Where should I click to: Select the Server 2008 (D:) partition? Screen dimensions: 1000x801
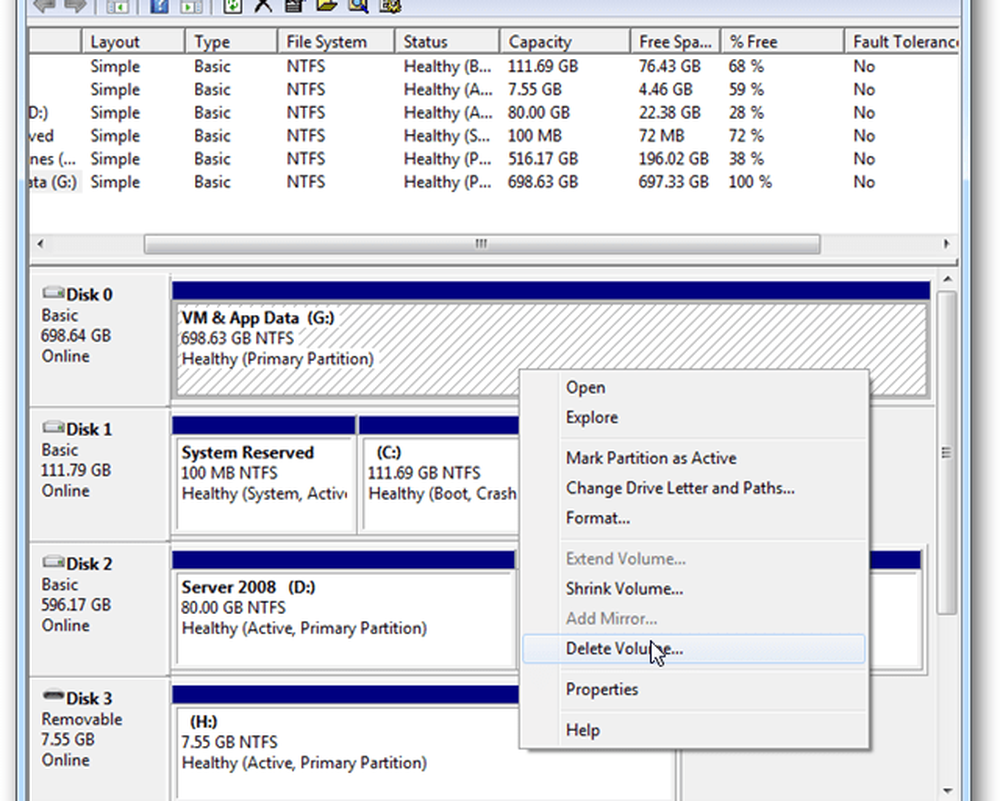344,619
